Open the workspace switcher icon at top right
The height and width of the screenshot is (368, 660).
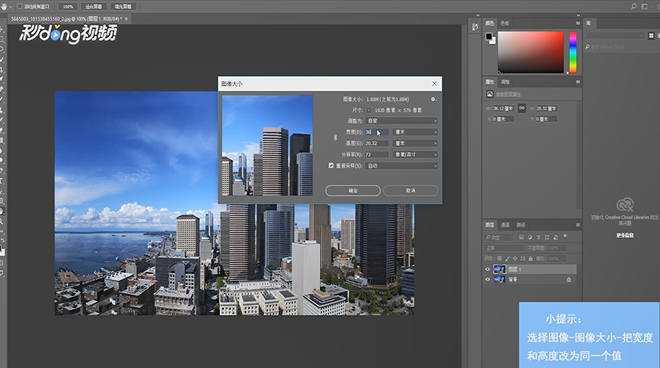click(644, 6)
